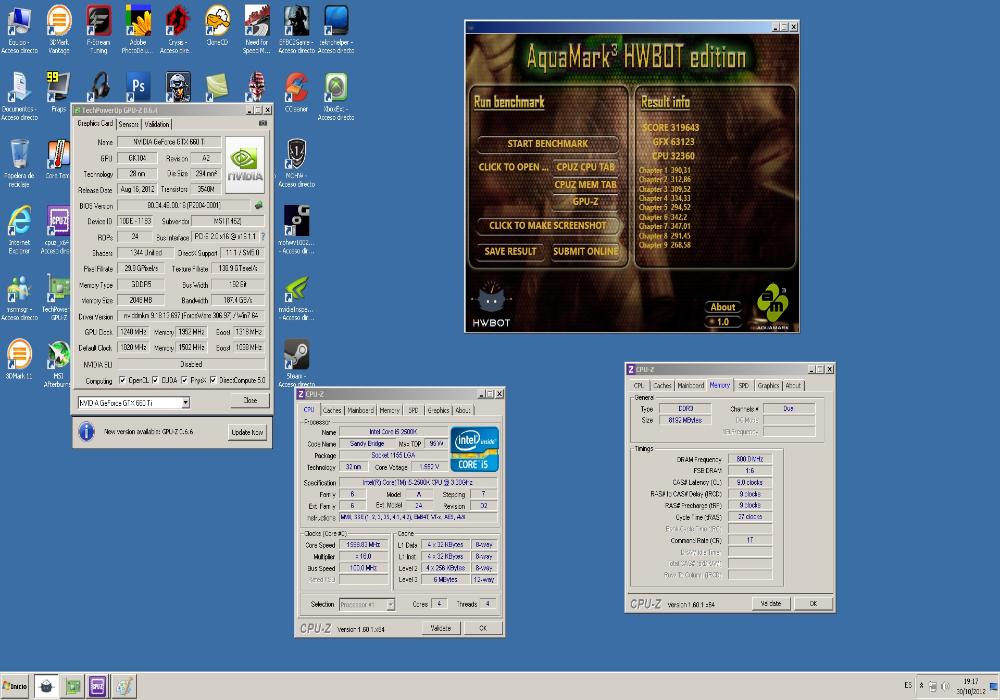Click the CPUZ CPU TAB button in AquaMark
The image size is (1000, 700).
[x=585, y=167]
